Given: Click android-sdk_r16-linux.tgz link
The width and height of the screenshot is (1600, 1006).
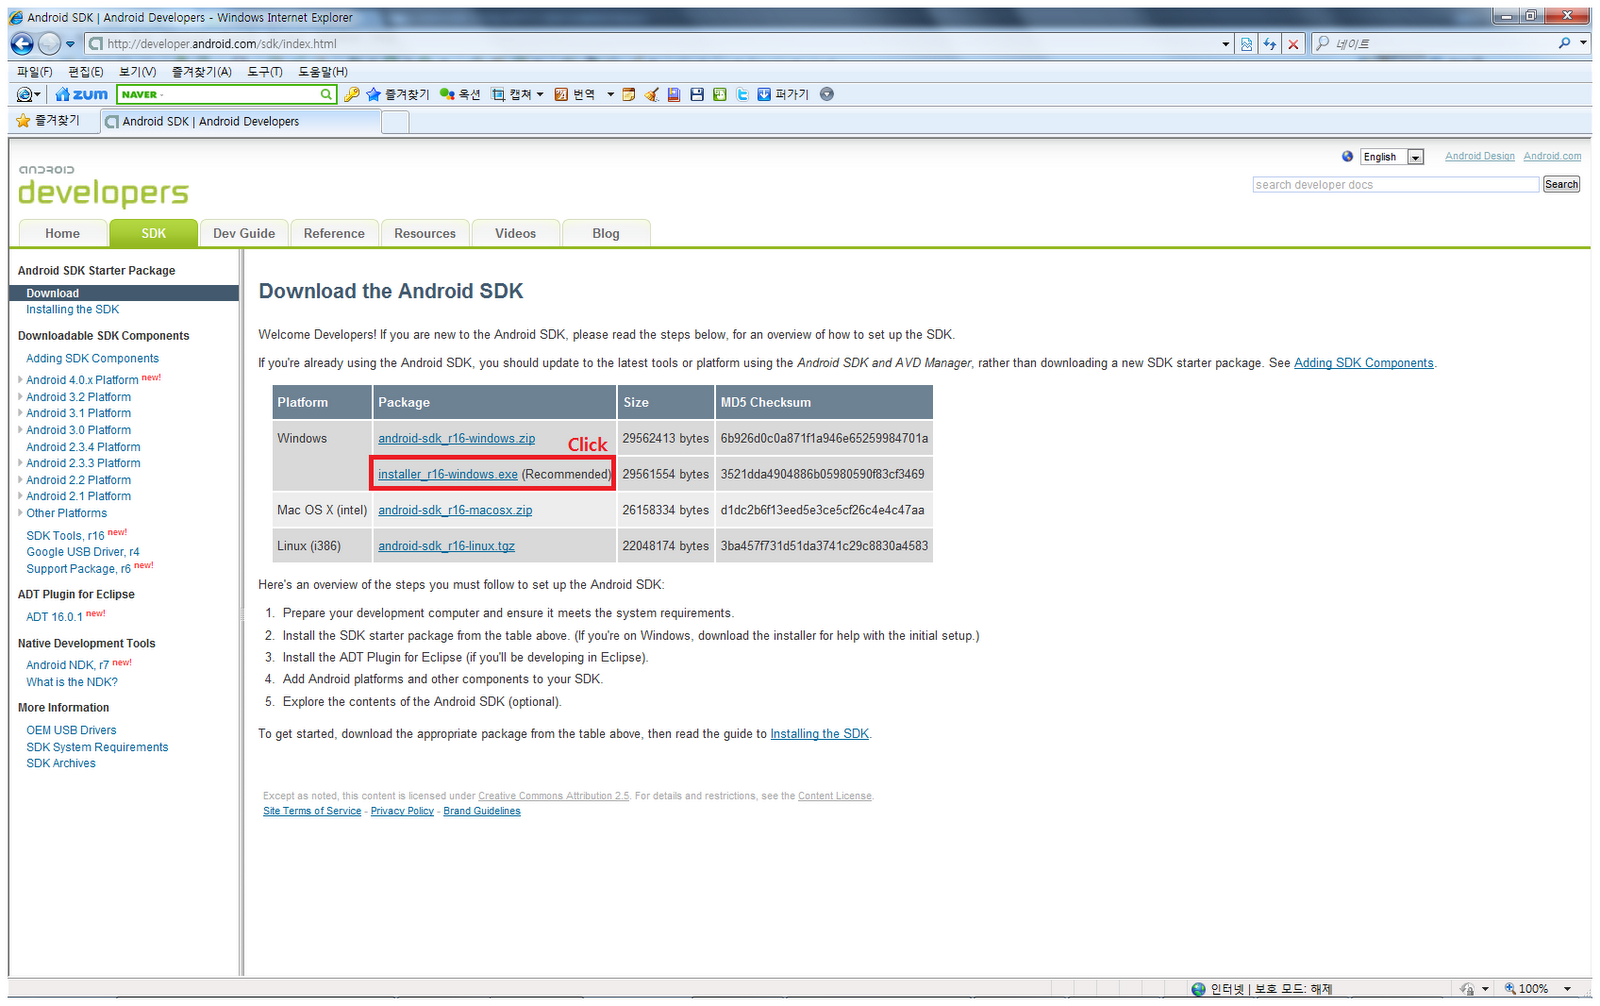Looking at the screenshot, I should click(x=446, y=546).
